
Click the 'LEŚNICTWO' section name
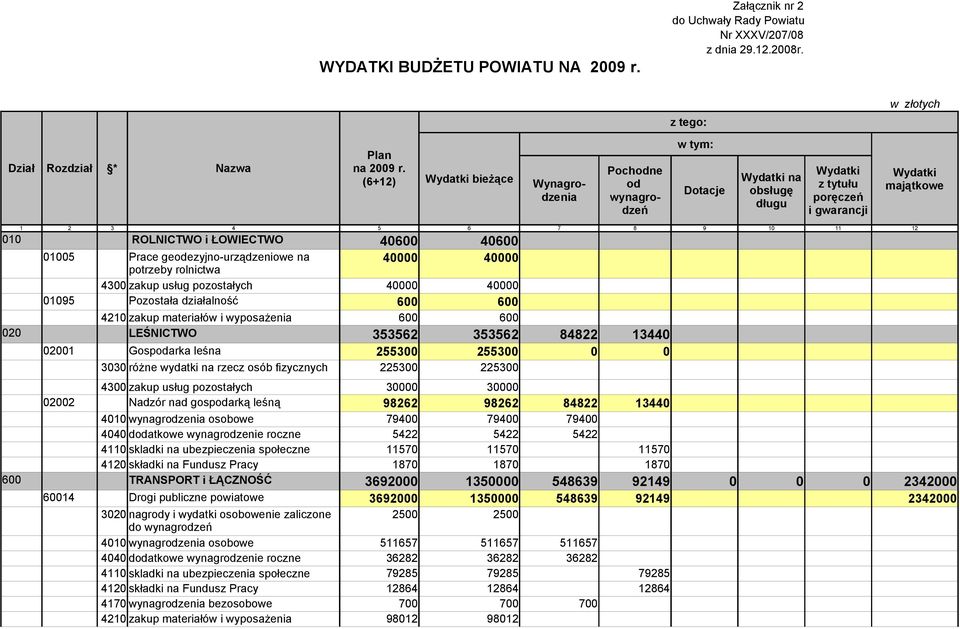163,333
